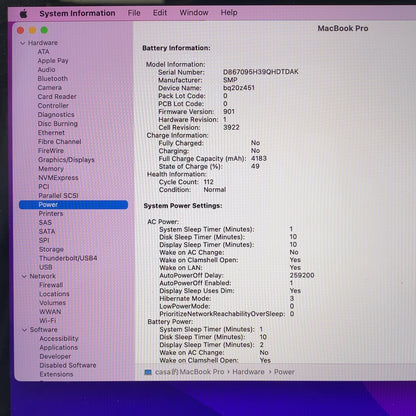Image resolution: width=416 pixels, height=416 pixels.
Task: Select Graphics/Displays in the sidebar
Action: coord(66,160)
